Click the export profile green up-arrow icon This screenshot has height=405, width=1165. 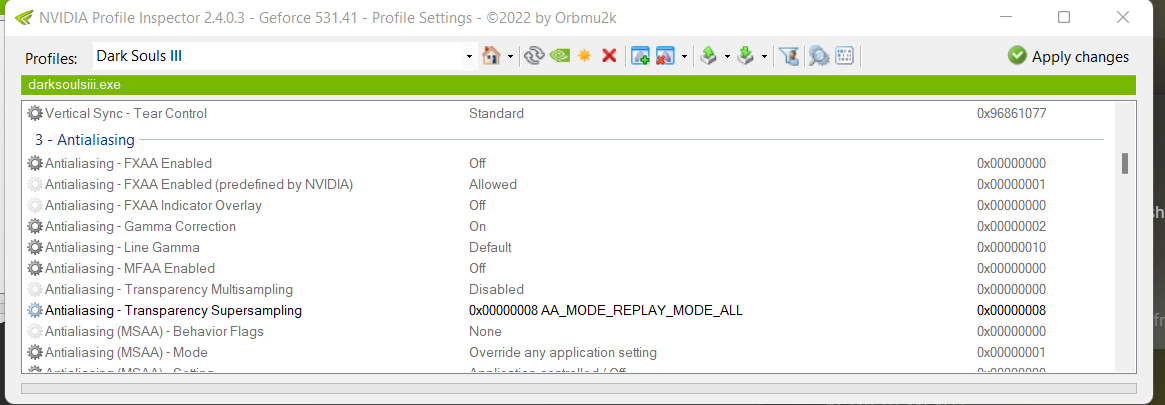(x=709, y=56)
